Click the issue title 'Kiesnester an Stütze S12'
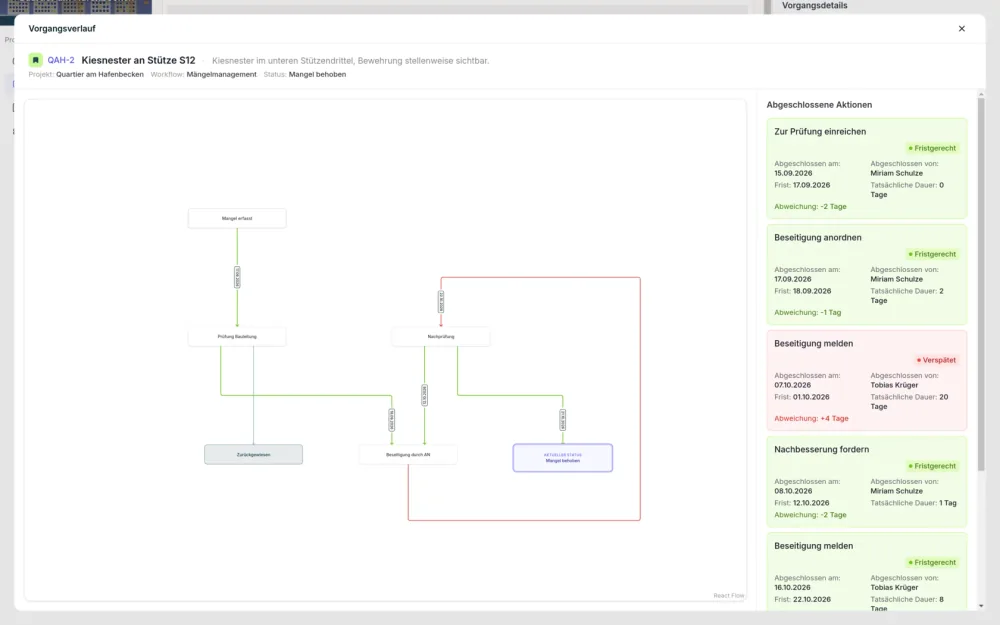The height and width of the screenshot is (625, 1000). (138, 60)
